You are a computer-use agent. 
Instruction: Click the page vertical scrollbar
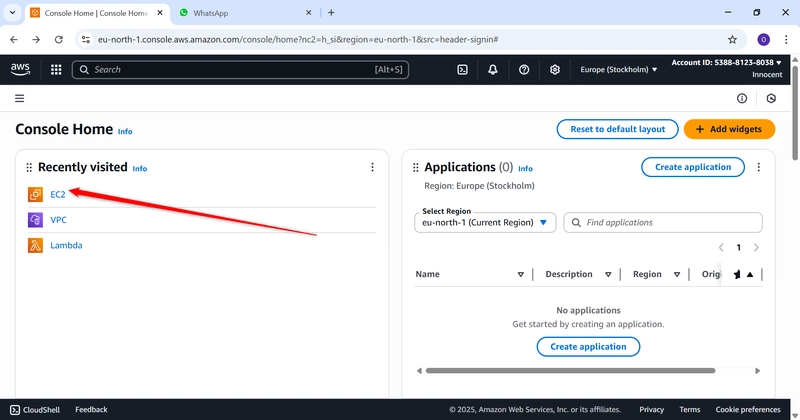795,112
